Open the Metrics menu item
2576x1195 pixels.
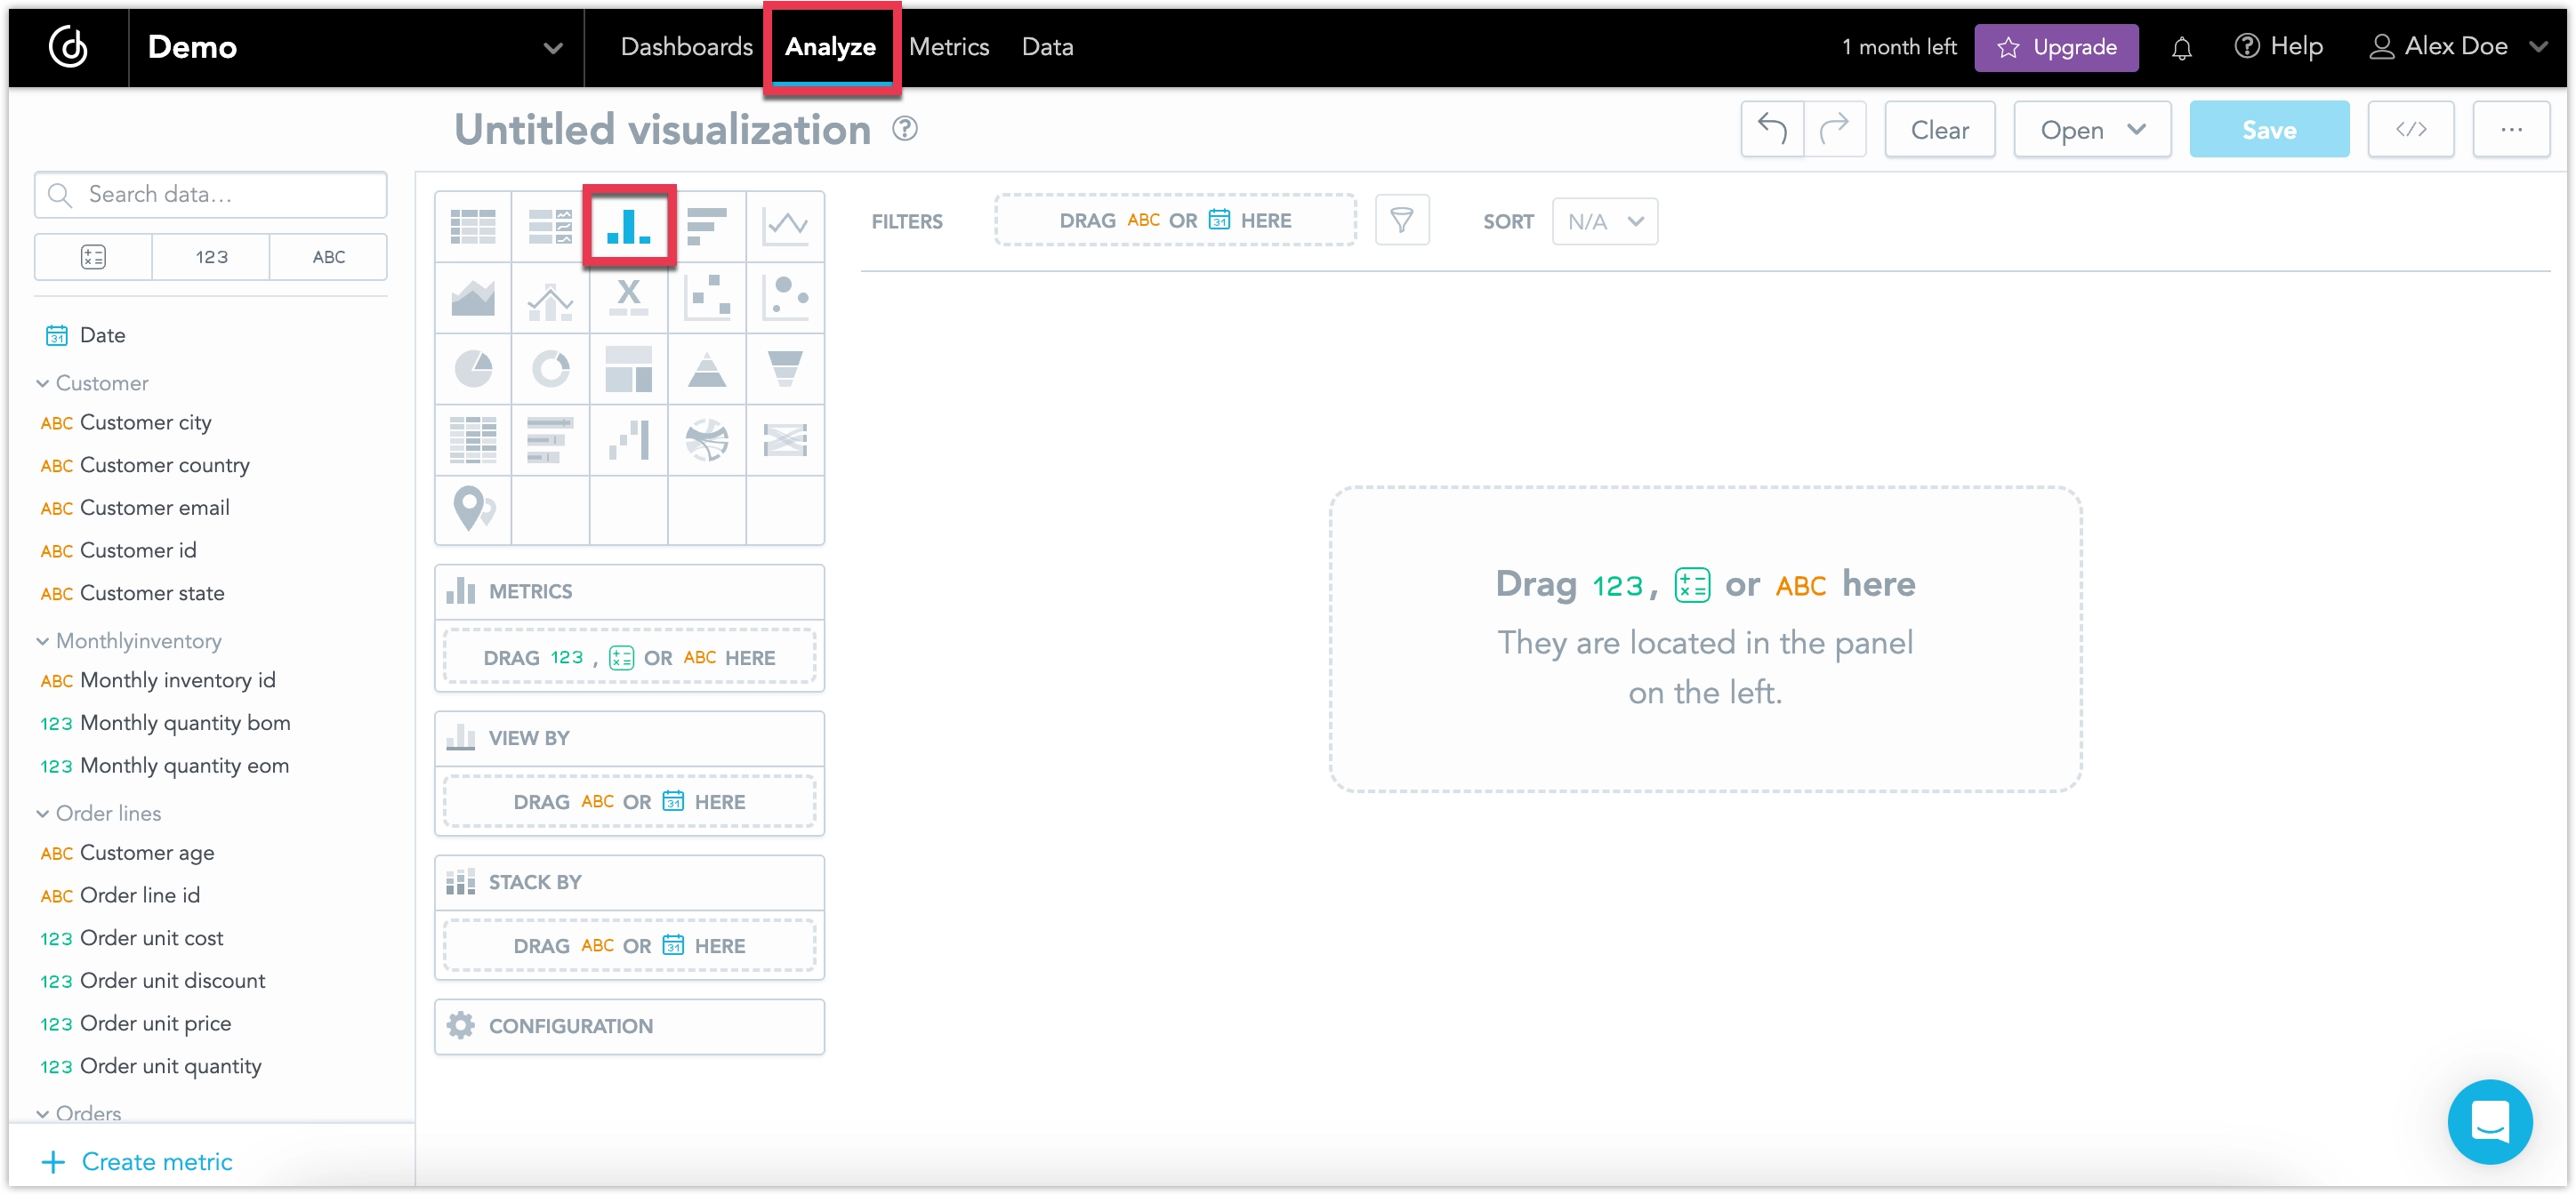(948, 46)
